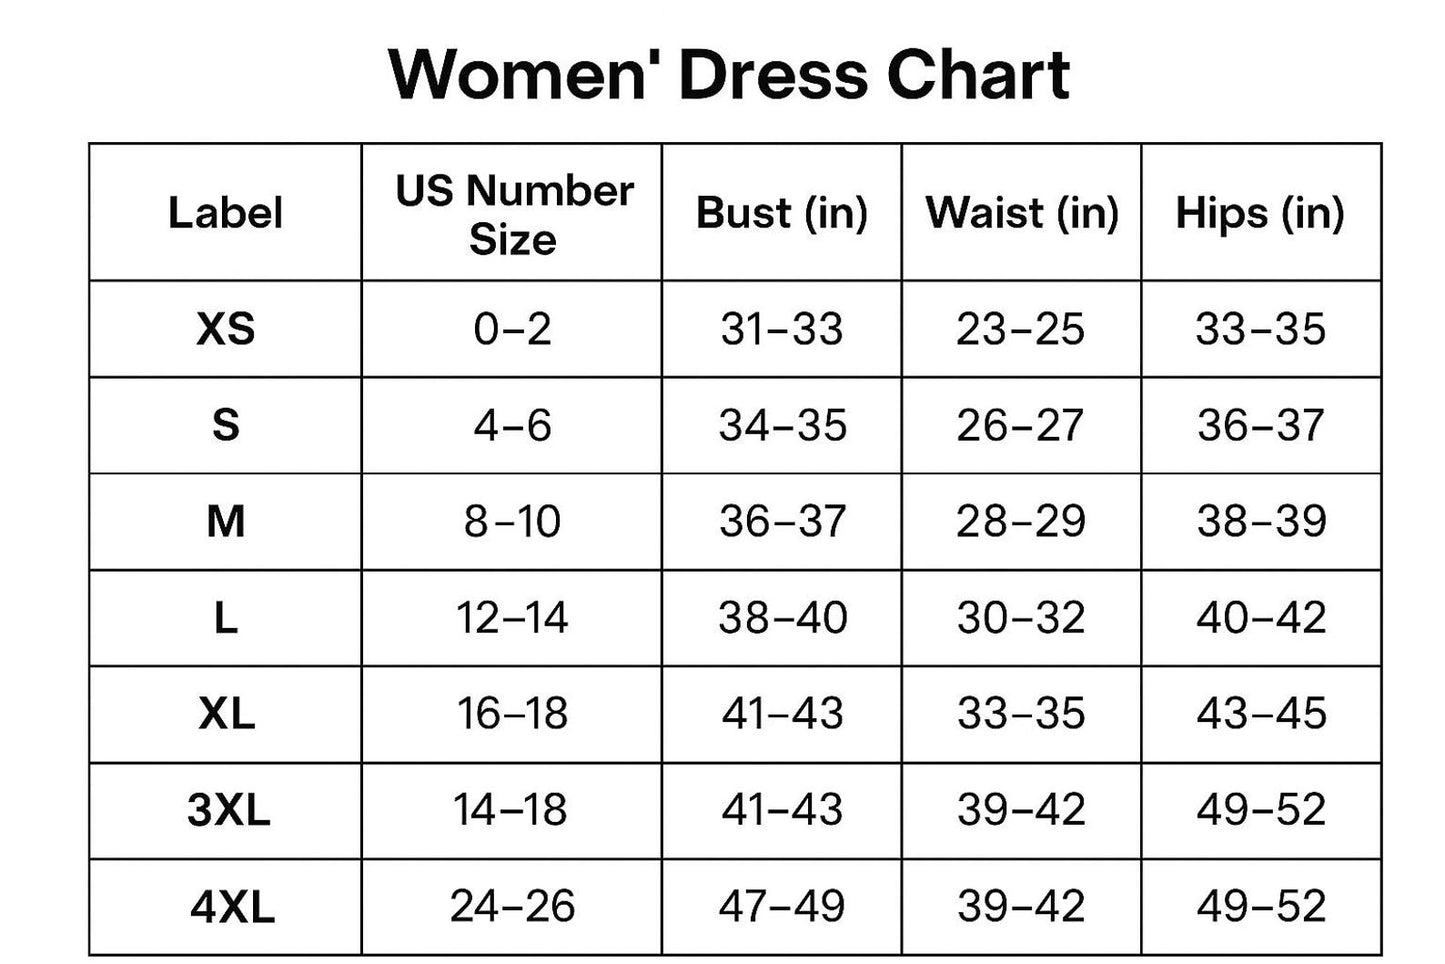Select the Hips (in) column header

pyautogui.click(x=1260, y=213)
